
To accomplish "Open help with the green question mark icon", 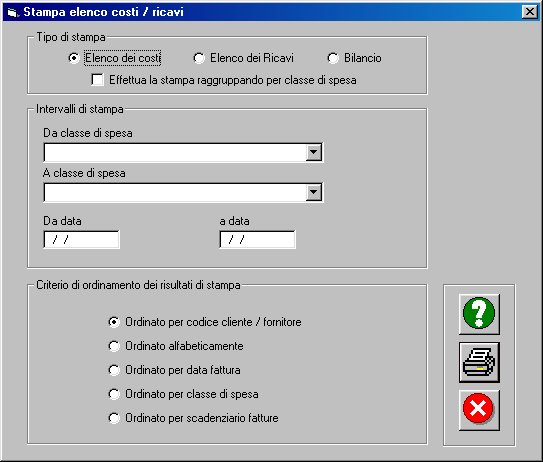I will click(479, 314).
